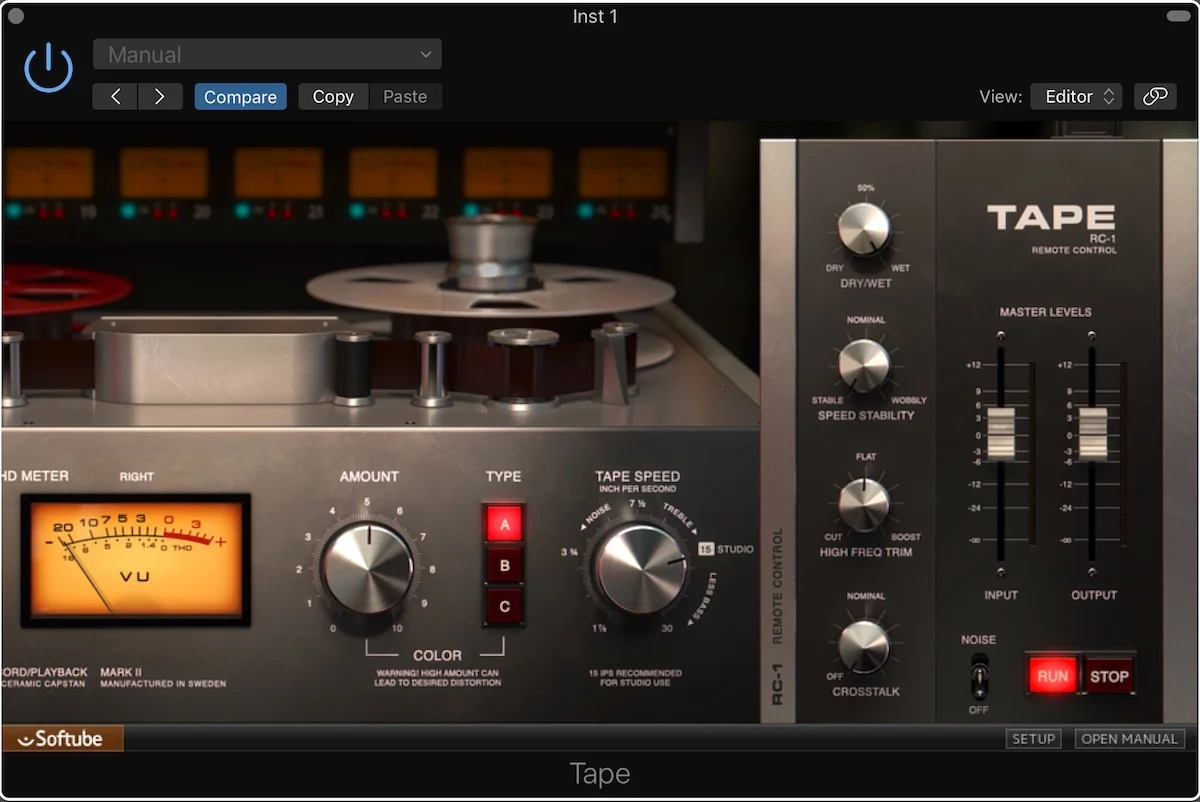Go to next preset arrow

pyautogui.click(x=160, y=97)
